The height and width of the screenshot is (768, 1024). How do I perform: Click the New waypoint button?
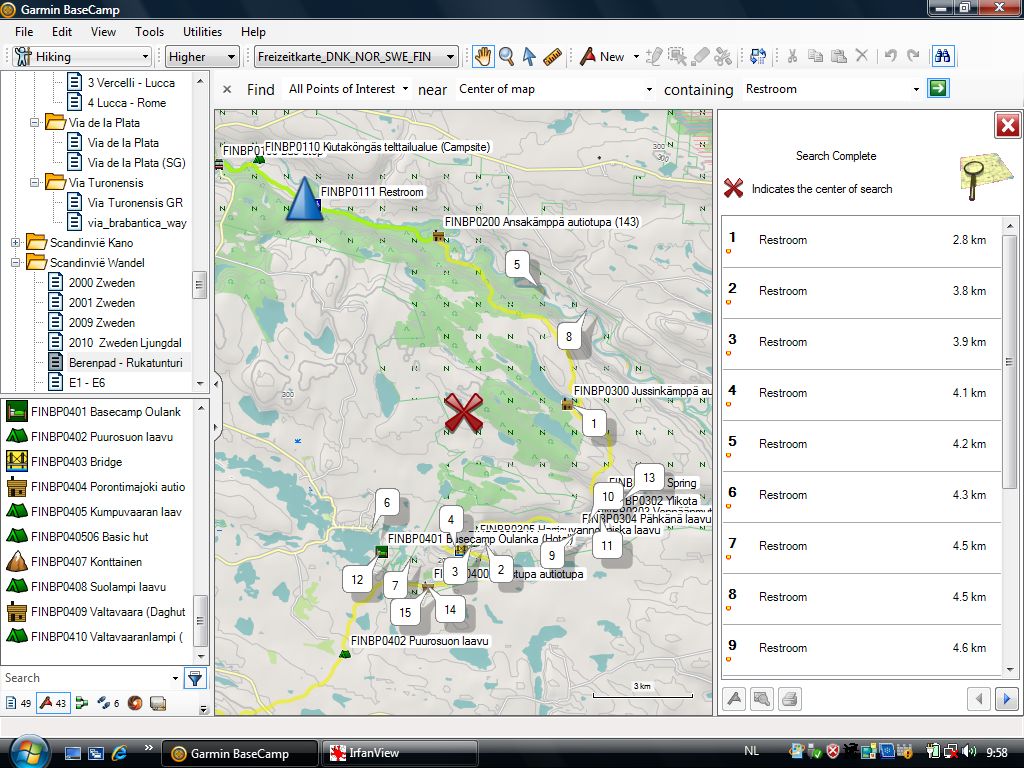(603, 57)
